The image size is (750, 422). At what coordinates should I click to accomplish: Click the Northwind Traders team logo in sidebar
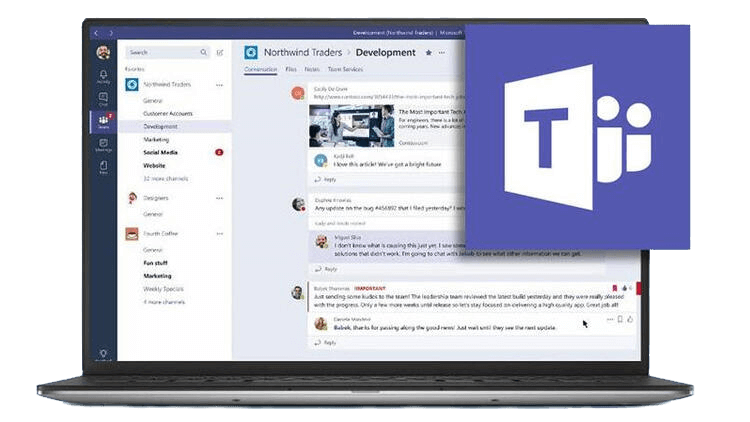pyautogui.click(x=132, y=85)
